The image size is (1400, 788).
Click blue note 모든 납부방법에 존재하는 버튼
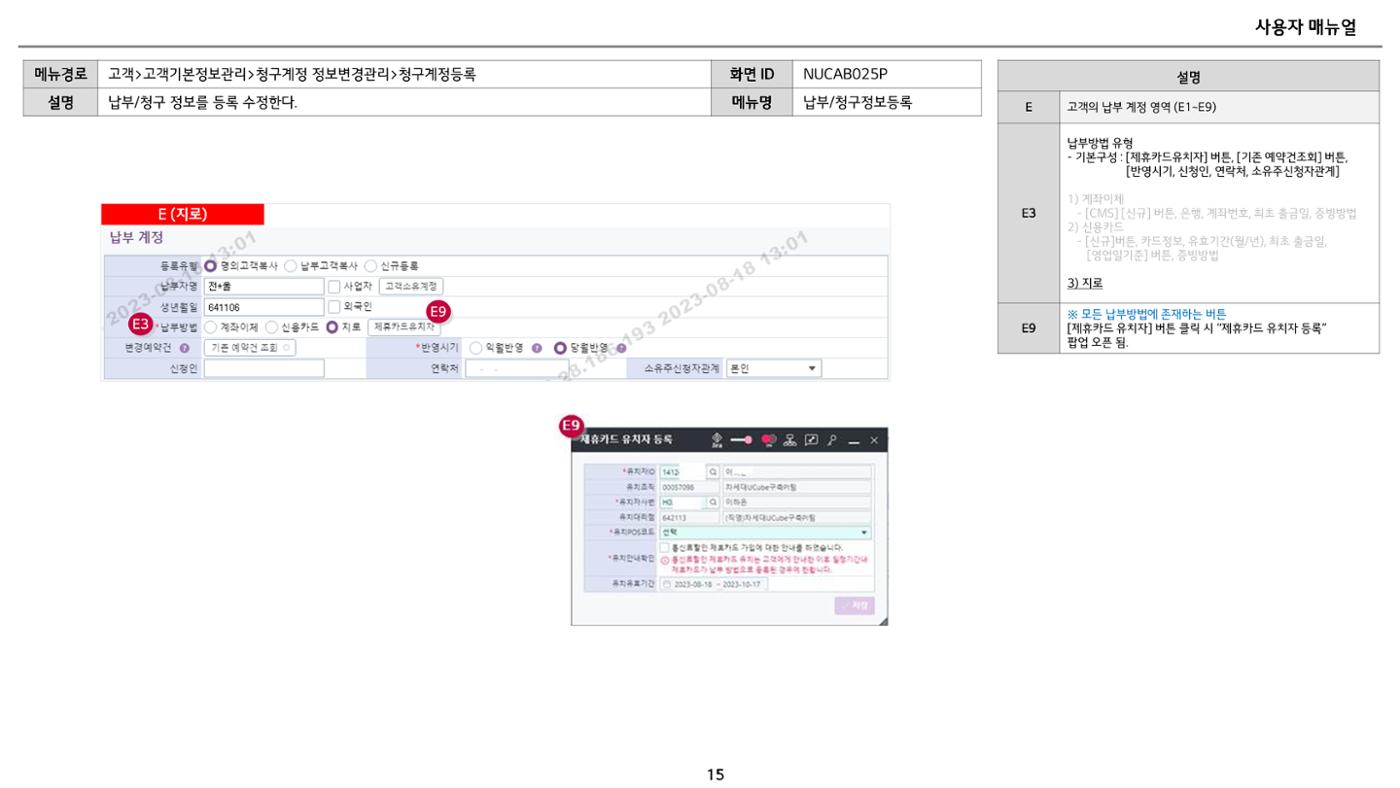[1146, 313]
